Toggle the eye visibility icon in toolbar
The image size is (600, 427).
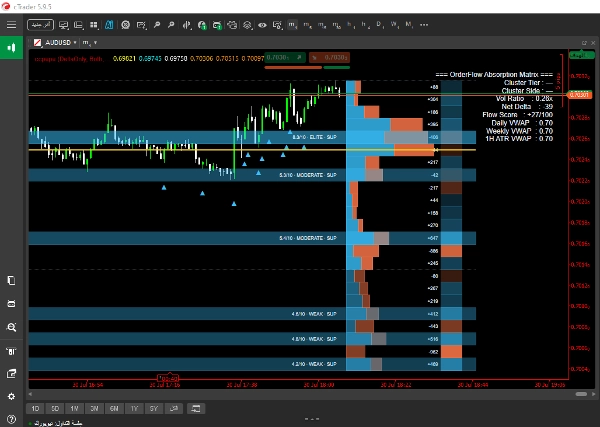tap(262, 25)
